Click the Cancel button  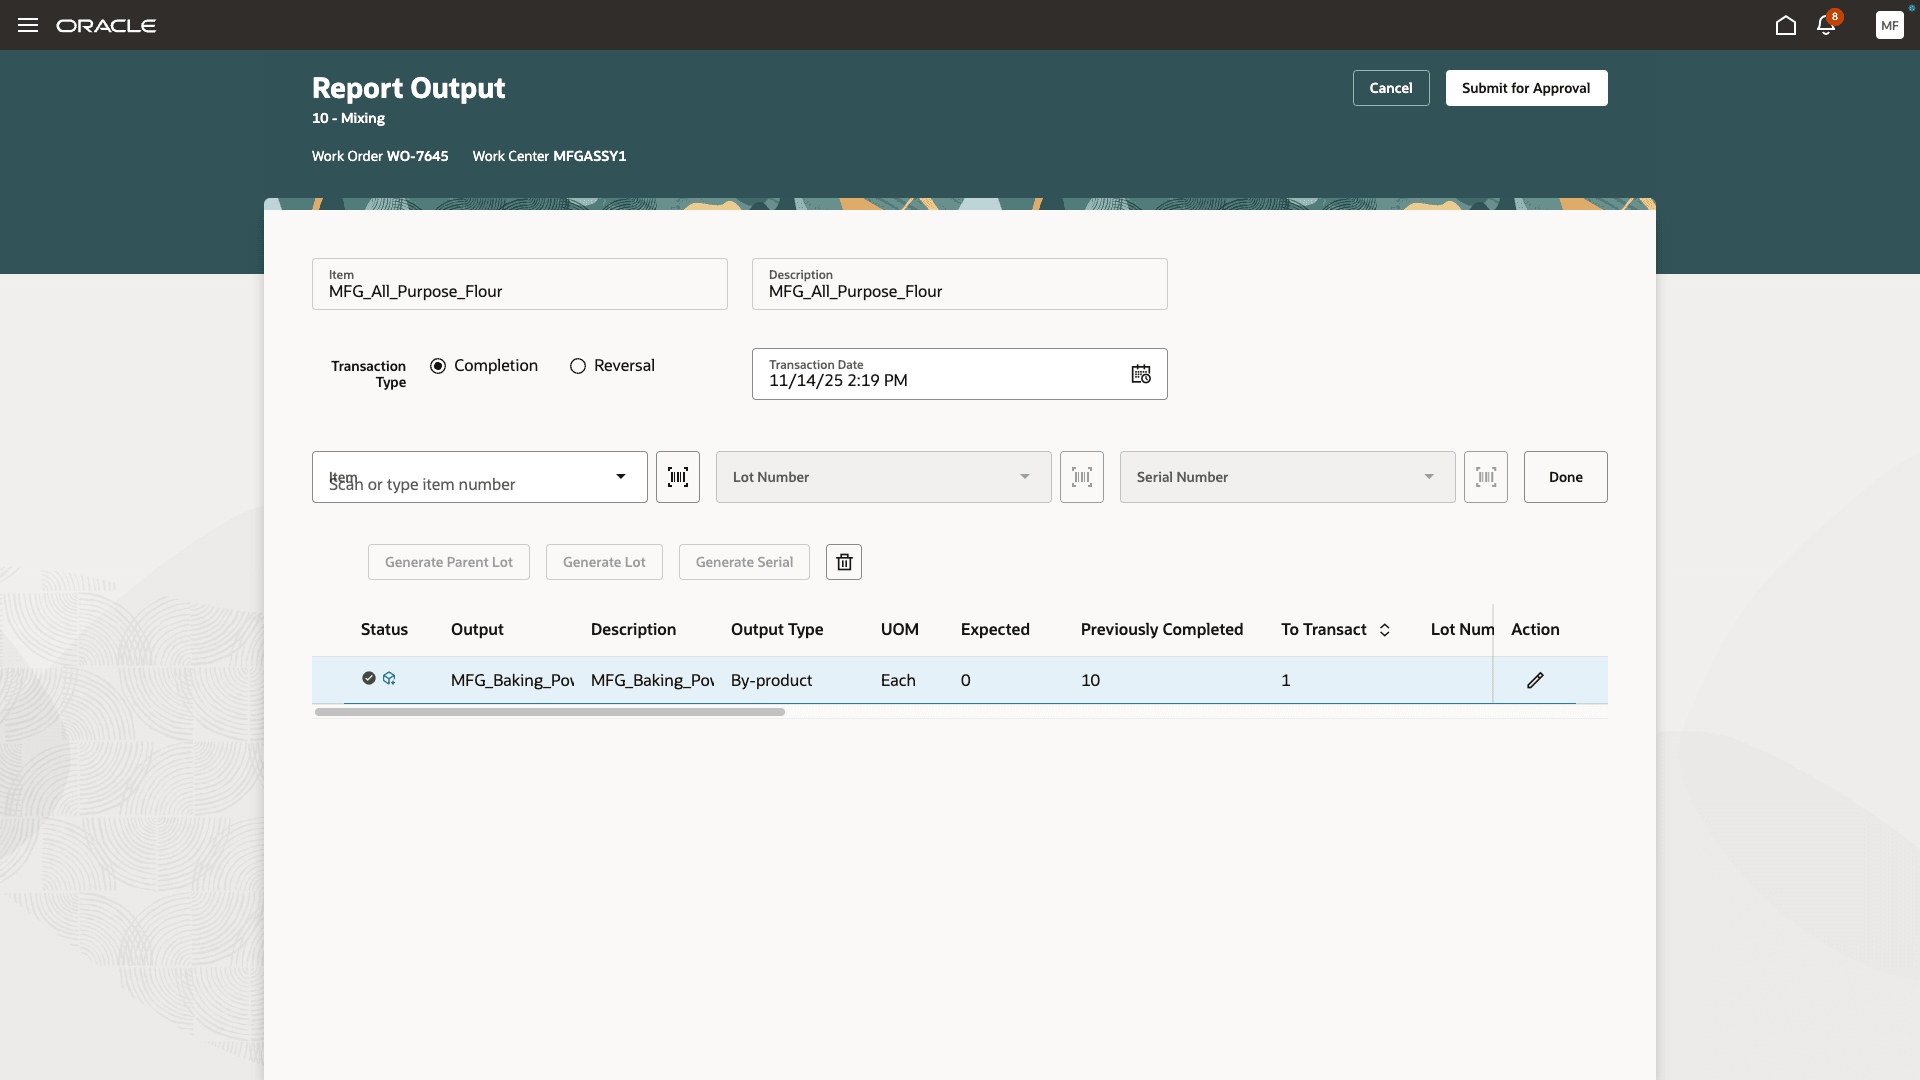click(1391, 88)
